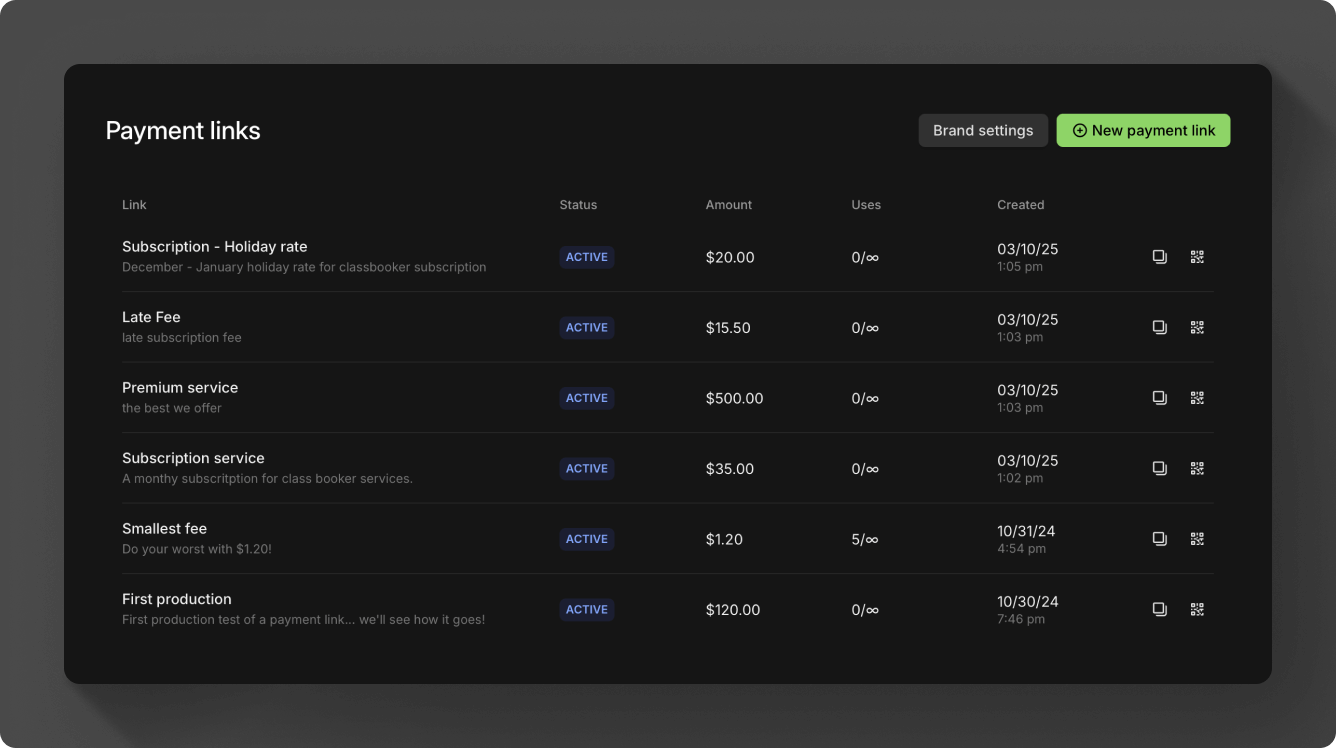The image size is (1336, 748).
Task: Copy the Subscription service payment link
Action: click(x=1159, y=468)
